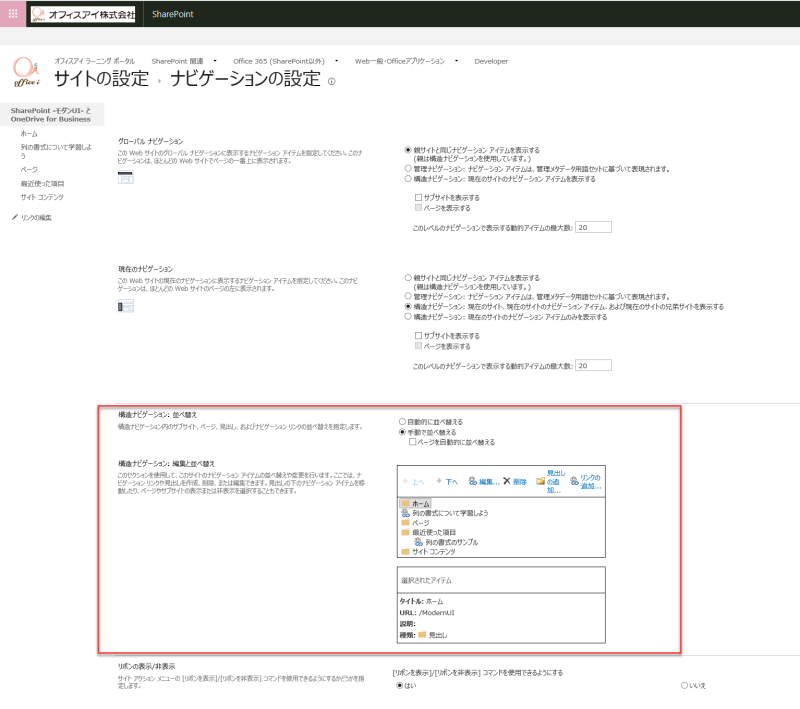The image size is (800, 709).
Task: Open サイト コンテンツ link in left sidebar
Action: click(x=42, y=197)
